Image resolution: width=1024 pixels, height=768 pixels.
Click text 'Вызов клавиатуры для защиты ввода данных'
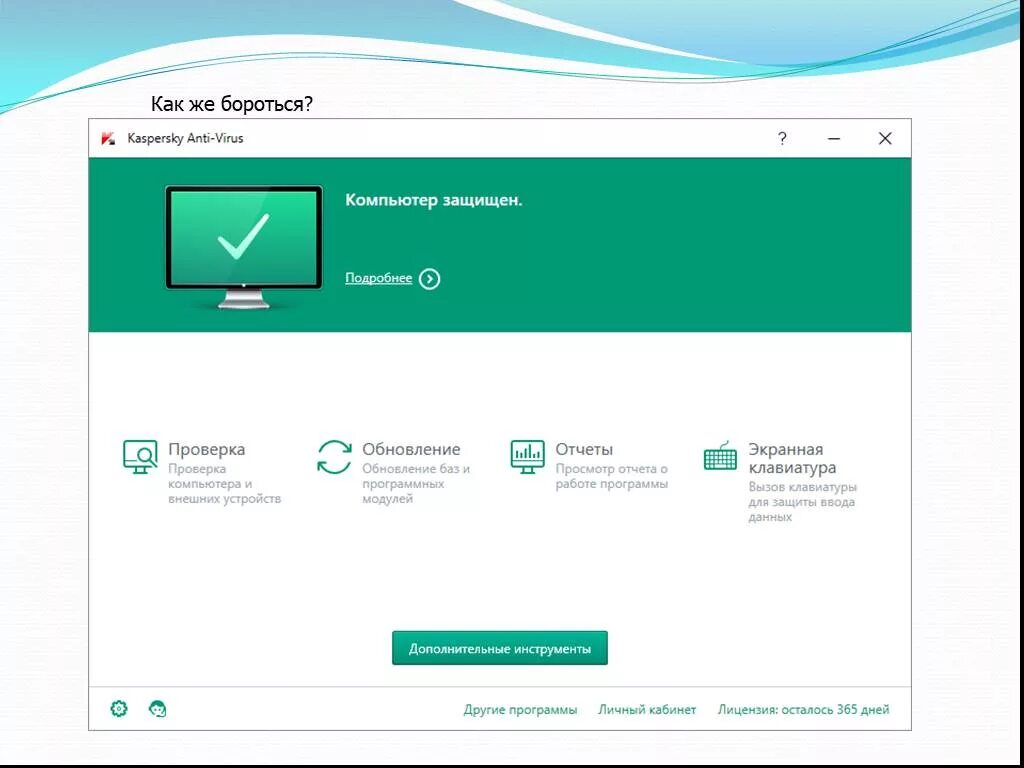(802, 502)
